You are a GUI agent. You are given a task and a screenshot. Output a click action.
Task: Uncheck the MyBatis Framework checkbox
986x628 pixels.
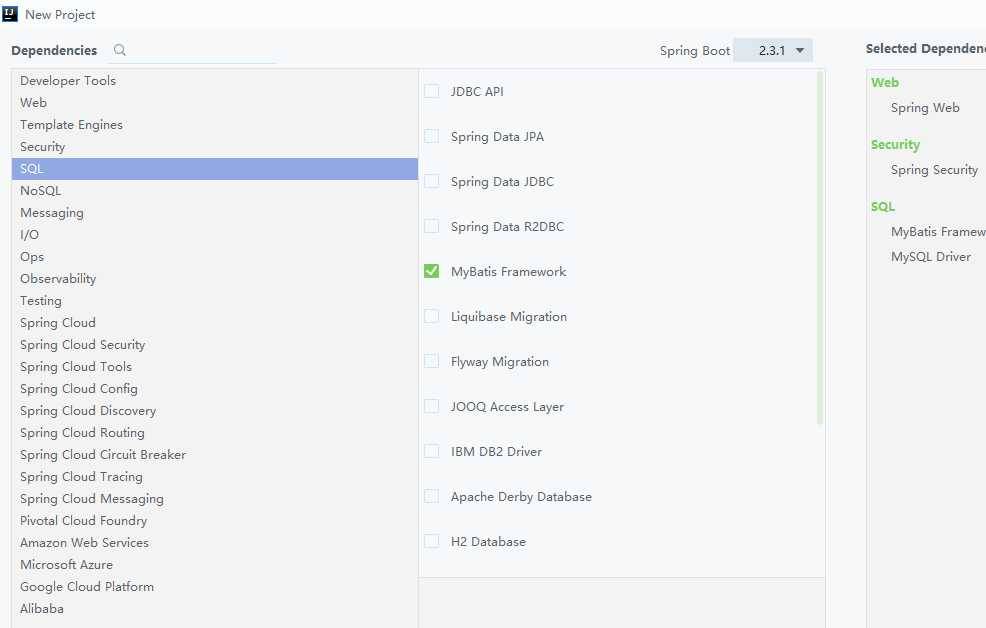[432, 271]
